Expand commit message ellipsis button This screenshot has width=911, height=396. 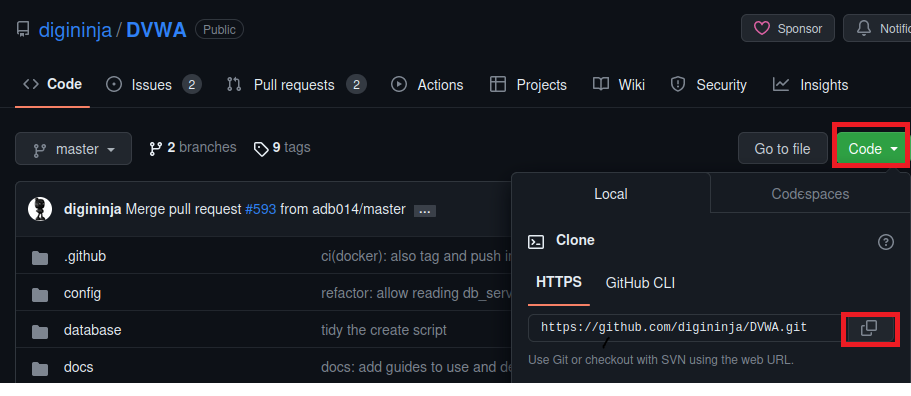pyautogui.click(x=424, y=211)
